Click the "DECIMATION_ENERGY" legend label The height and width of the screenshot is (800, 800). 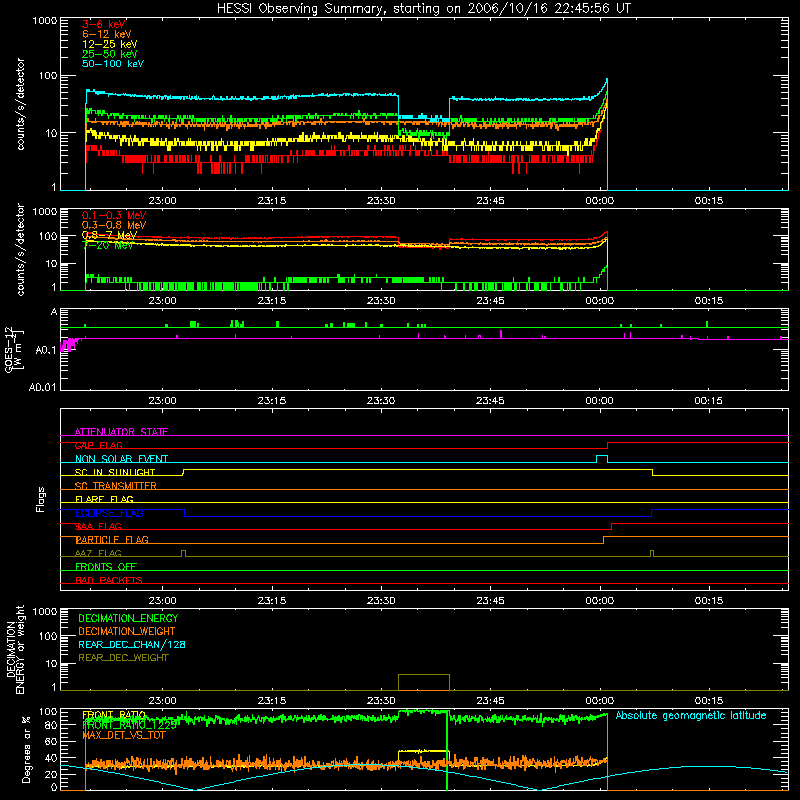point(128,618)
